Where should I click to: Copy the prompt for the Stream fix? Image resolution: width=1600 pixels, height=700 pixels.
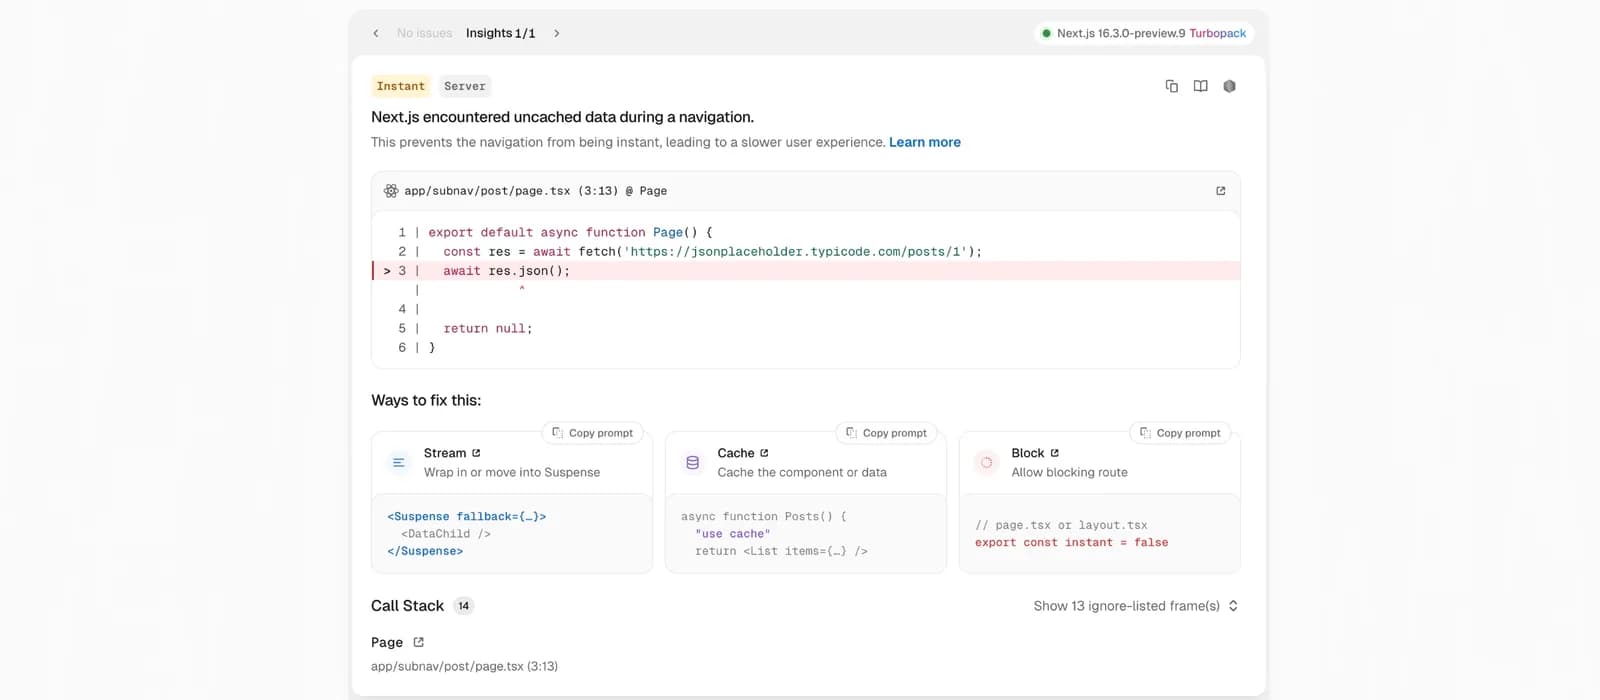coord(593,433)
